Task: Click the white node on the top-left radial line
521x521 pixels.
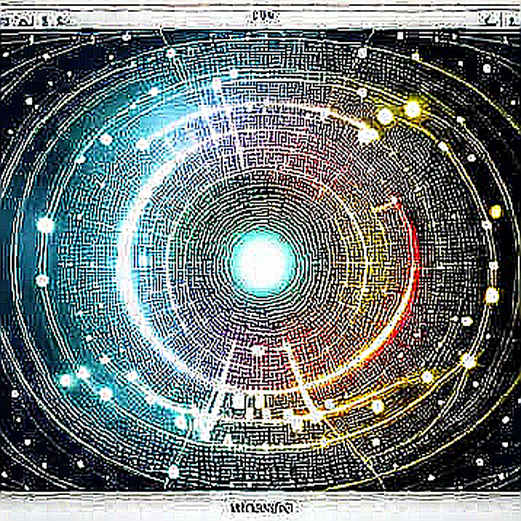Action: 171,53
